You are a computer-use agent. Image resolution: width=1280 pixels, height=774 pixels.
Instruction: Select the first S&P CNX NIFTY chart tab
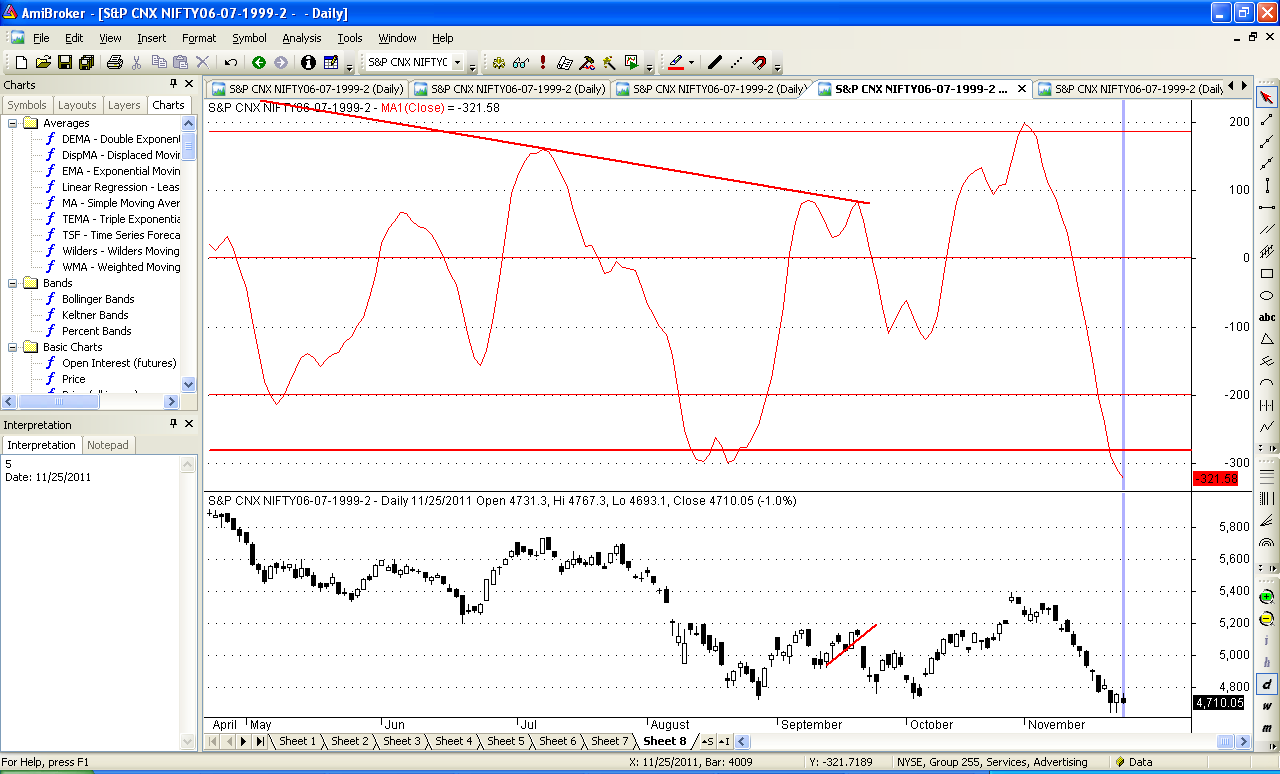(306, 89)
